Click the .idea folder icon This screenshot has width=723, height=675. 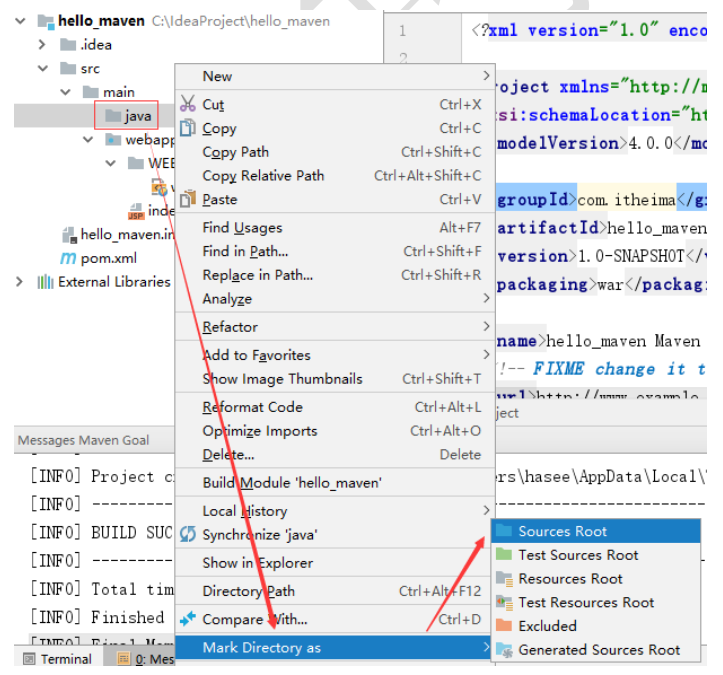pos(68,45)
